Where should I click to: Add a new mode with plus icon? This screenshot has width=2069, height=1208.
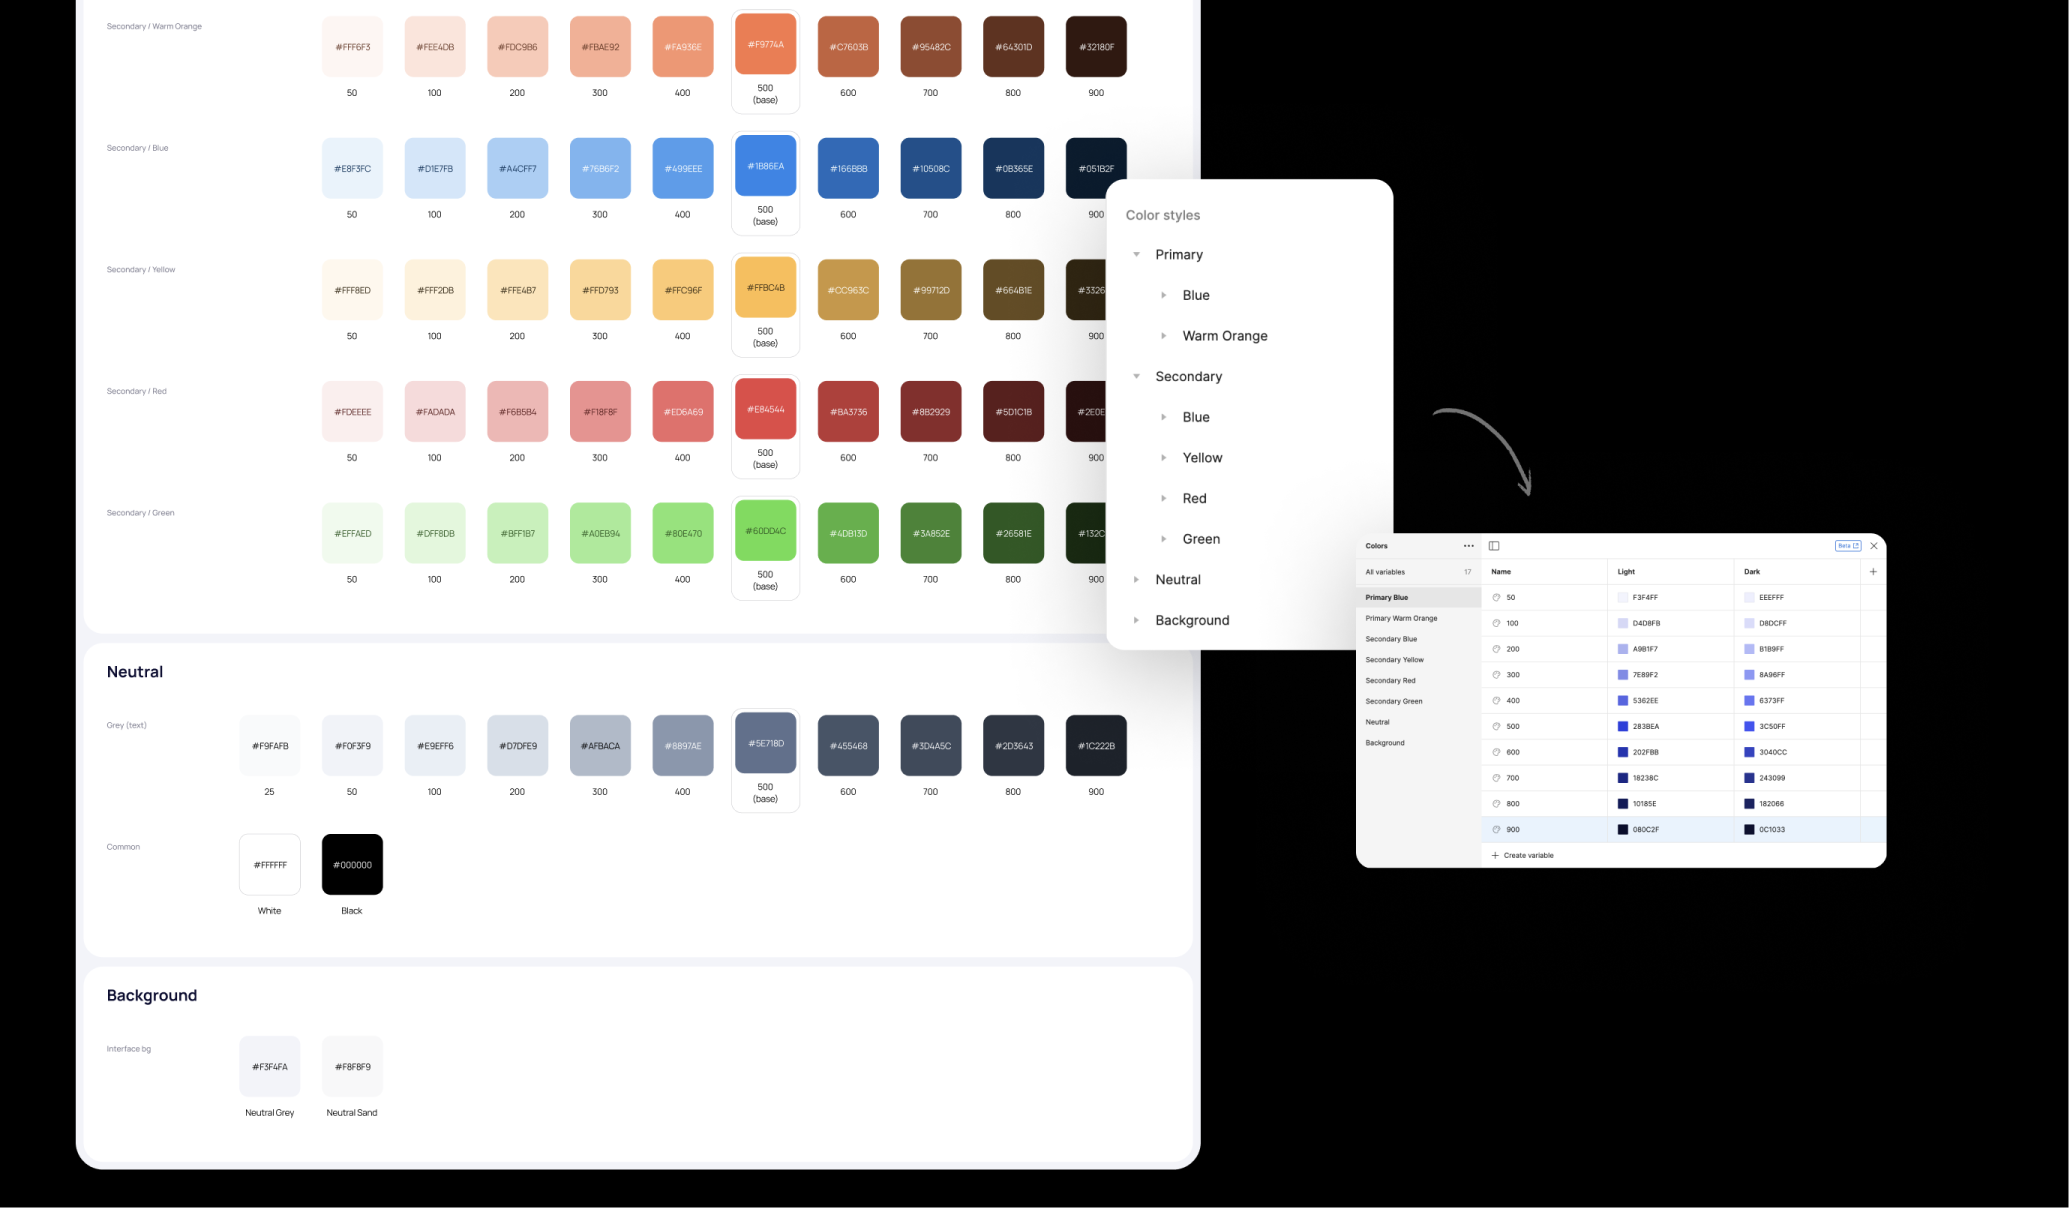[x=1873, y=572]
